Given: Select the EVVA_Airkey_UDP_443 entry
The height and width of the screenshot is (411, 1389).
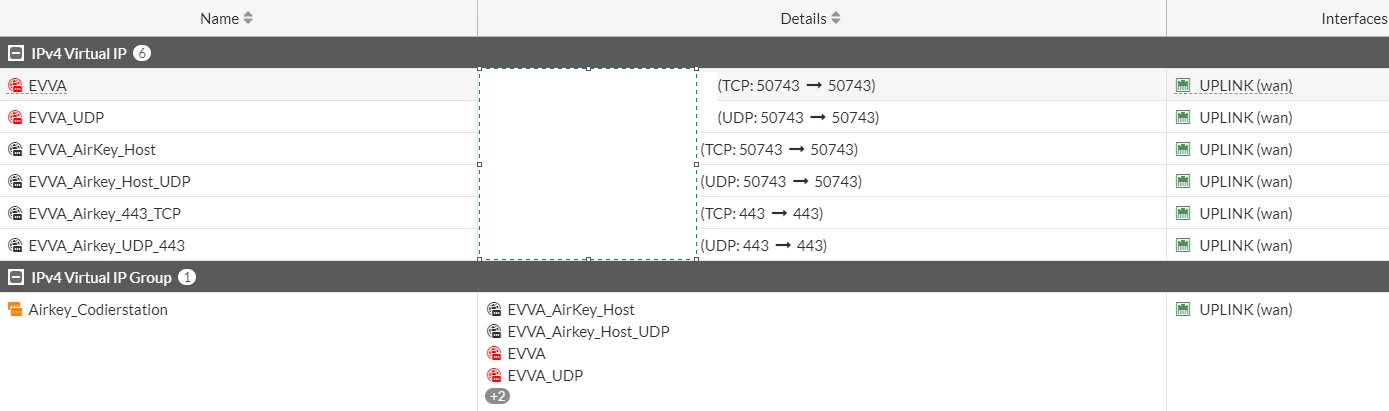Looking at the screenshot, I should pos(106,246).
